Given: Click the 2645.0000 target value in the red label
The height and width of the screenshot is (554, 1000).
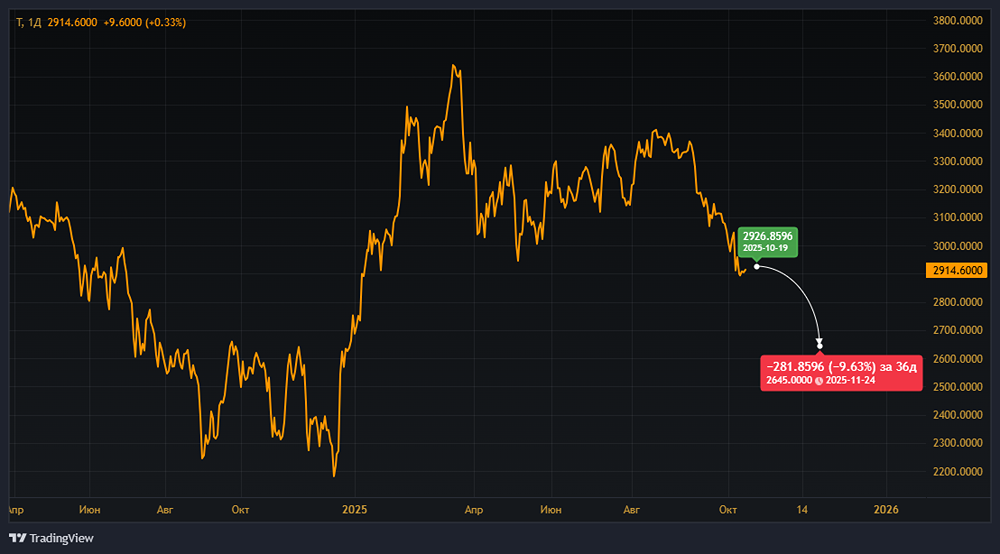Looking at the screenshot, I should pos(789,380).
